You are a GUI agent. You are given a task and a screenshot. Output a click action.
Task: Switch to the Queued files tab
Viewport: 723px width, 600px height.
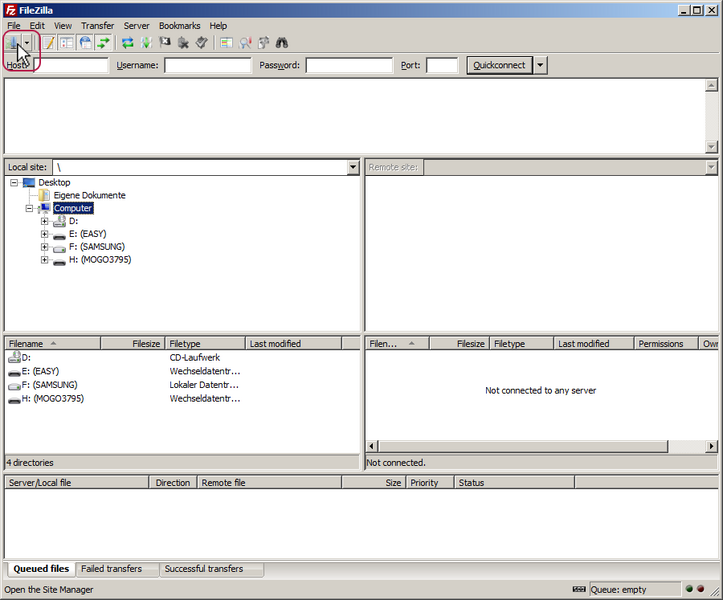[41, 569]
